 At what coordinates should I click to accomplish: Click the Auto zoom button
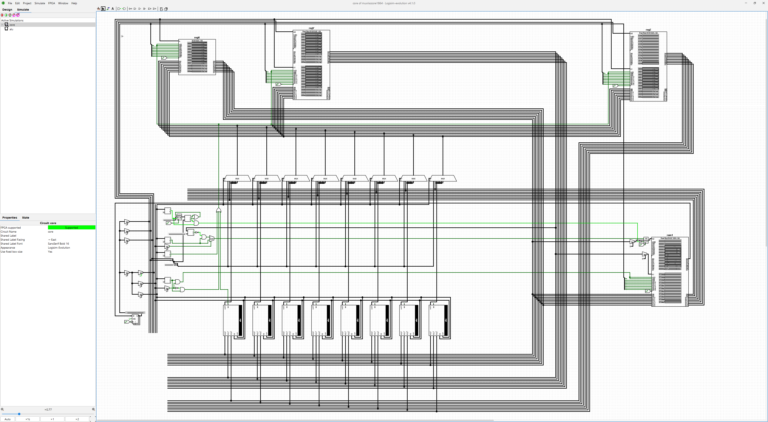pos(7,419)
